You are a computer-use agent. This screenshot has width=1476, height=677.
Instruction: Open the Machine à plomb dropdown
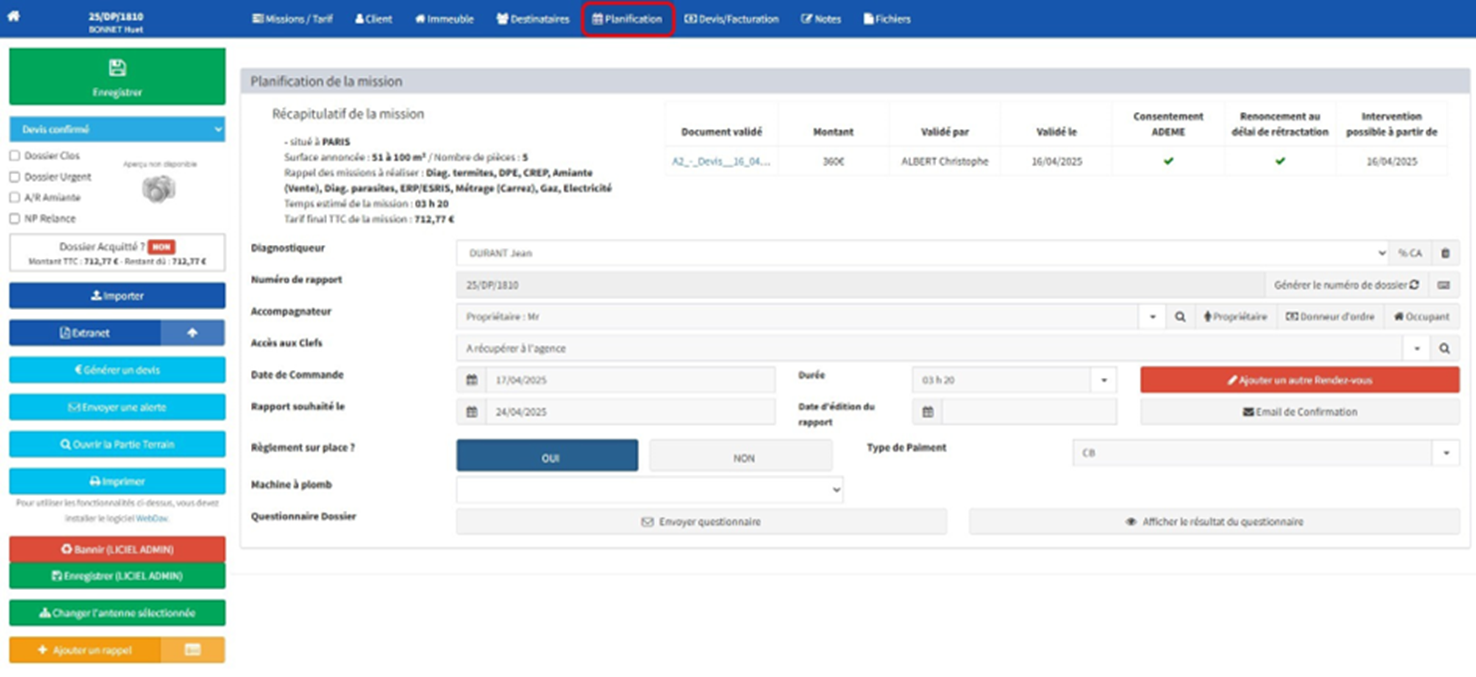(x=650, y=490)
